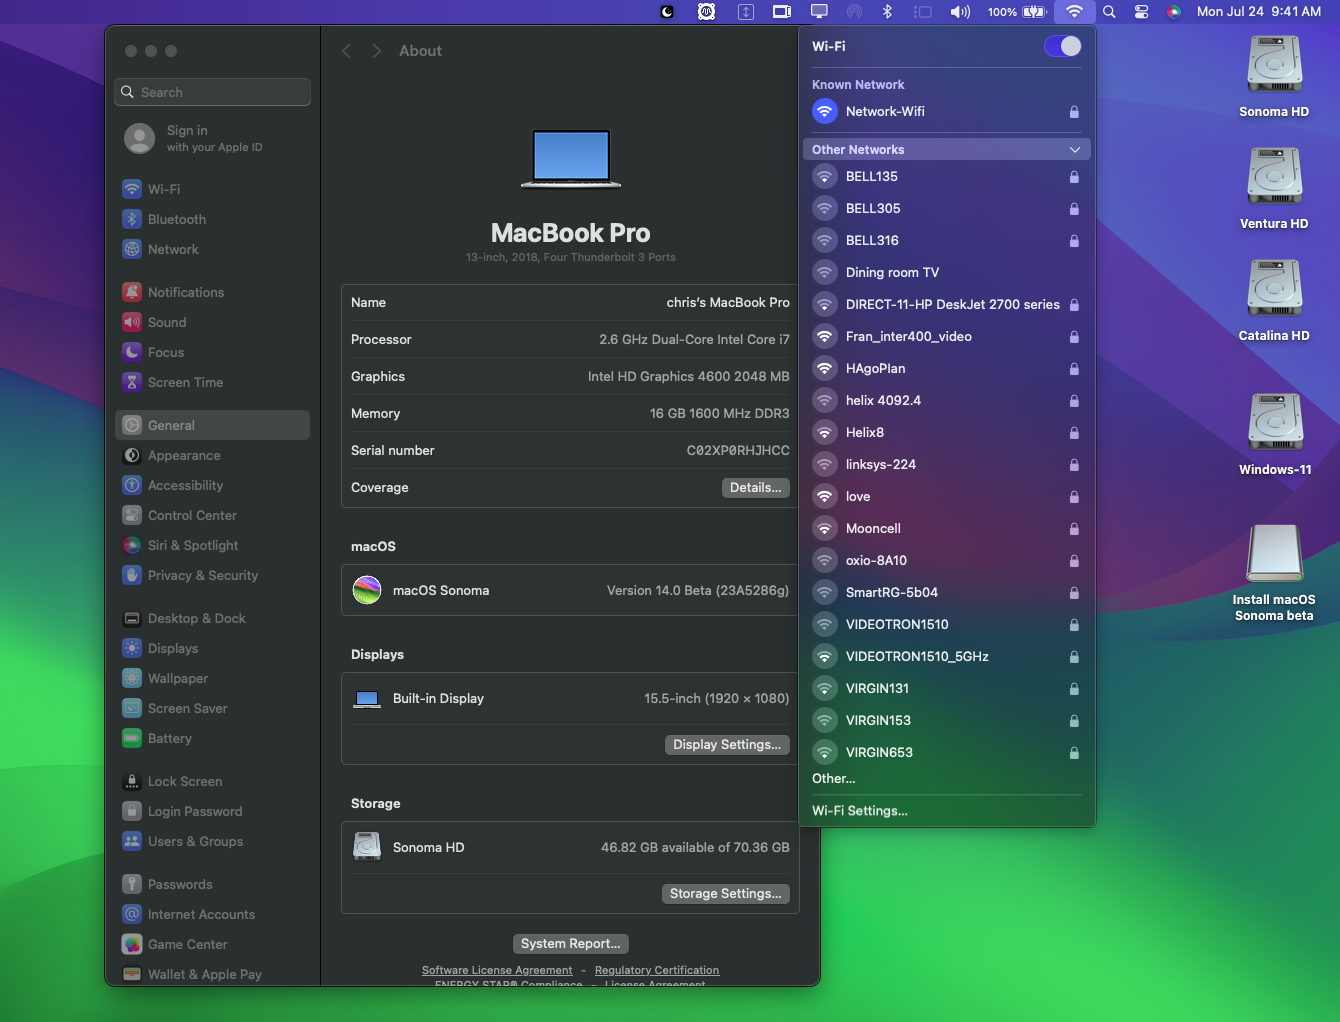
Task: Click the settings Search field
Action: (x=212, y=92)
